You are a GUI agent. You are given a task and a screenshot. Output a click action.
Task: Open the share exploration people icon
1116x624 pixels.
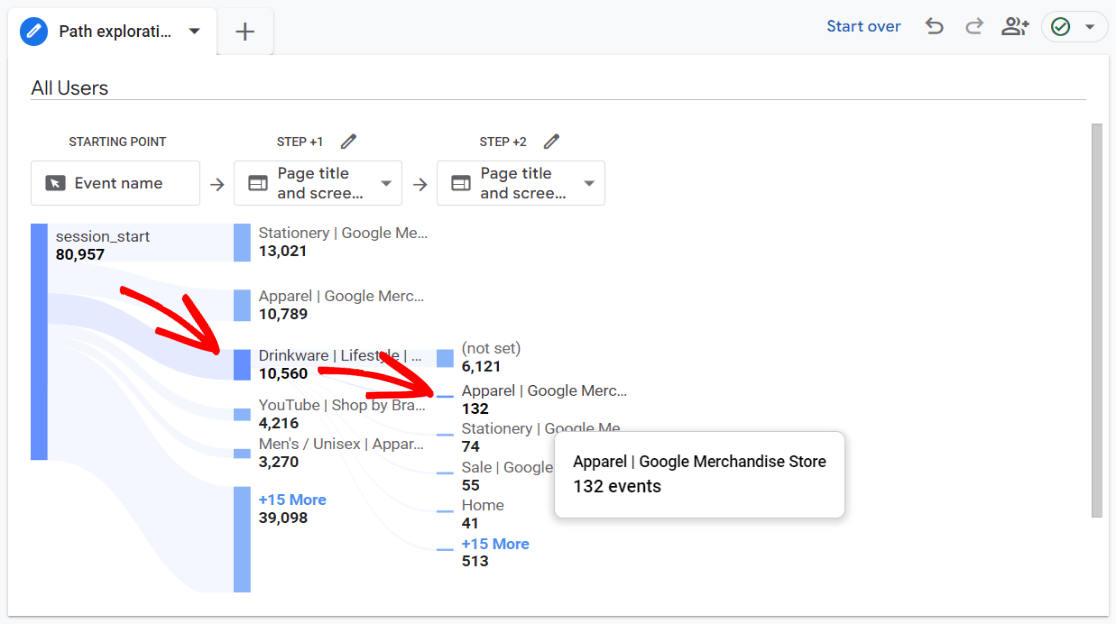tap(1015, 27)
